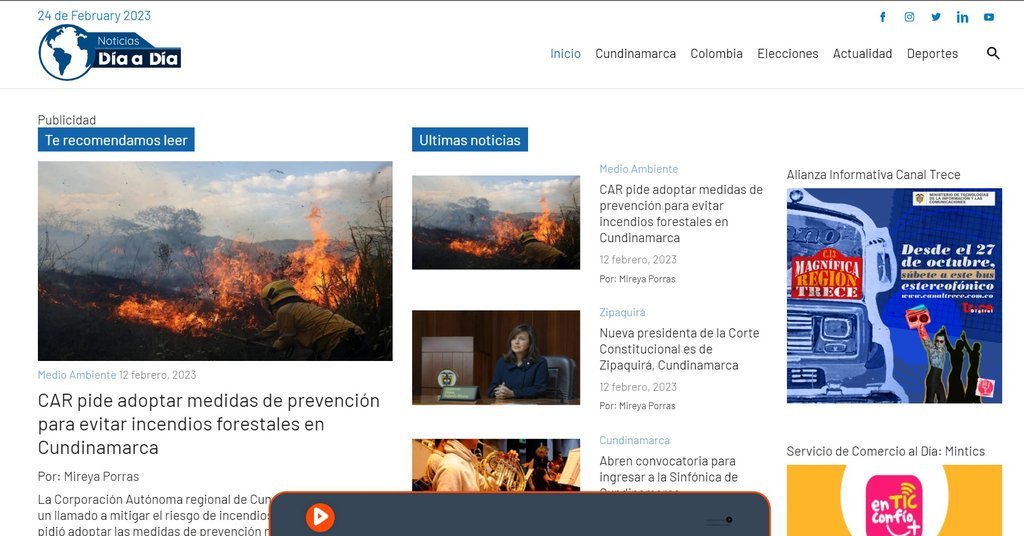Screen dimensions: 1024x536
Task: Click the large featured forest fire image
Action: pyautogui.click(x=215, y=261)
